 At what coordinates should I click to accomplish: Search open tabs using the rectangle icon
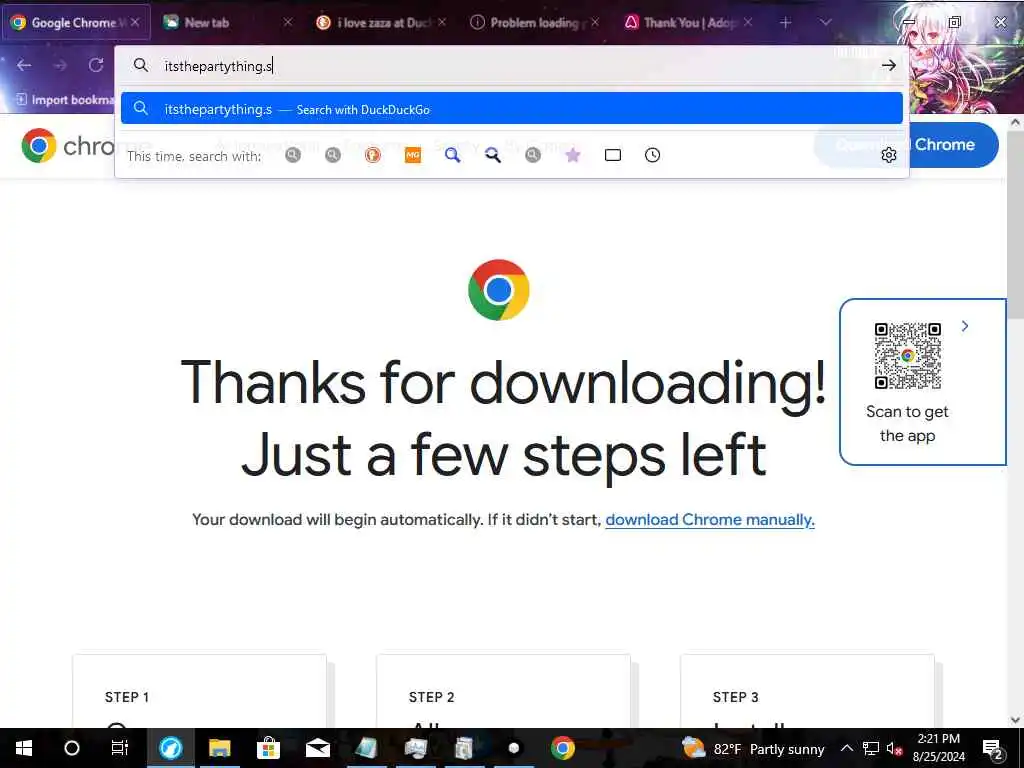pyautogui.click(x=613, y=155)
